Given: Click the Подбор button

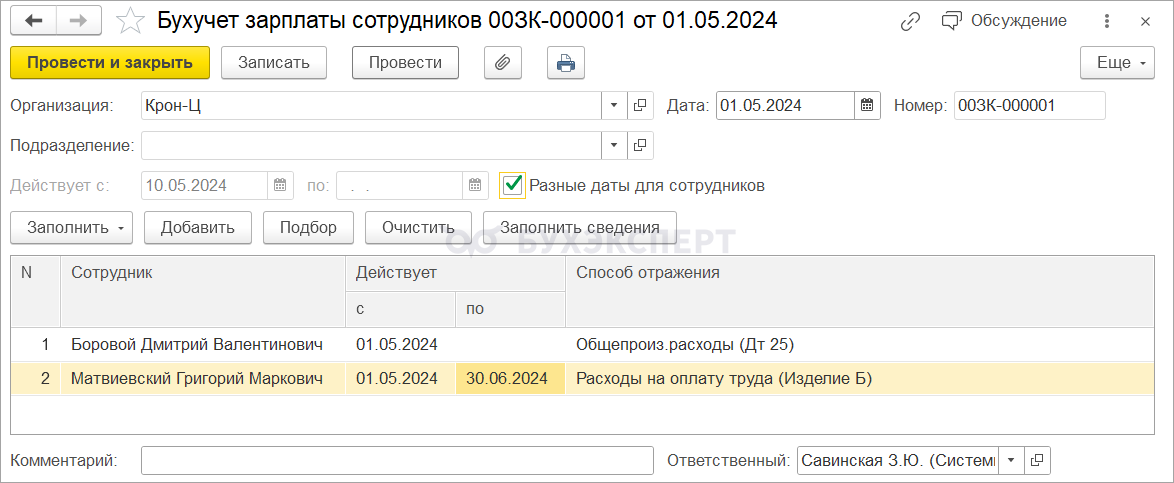Looking at the screenshot, I should (308, 227).
